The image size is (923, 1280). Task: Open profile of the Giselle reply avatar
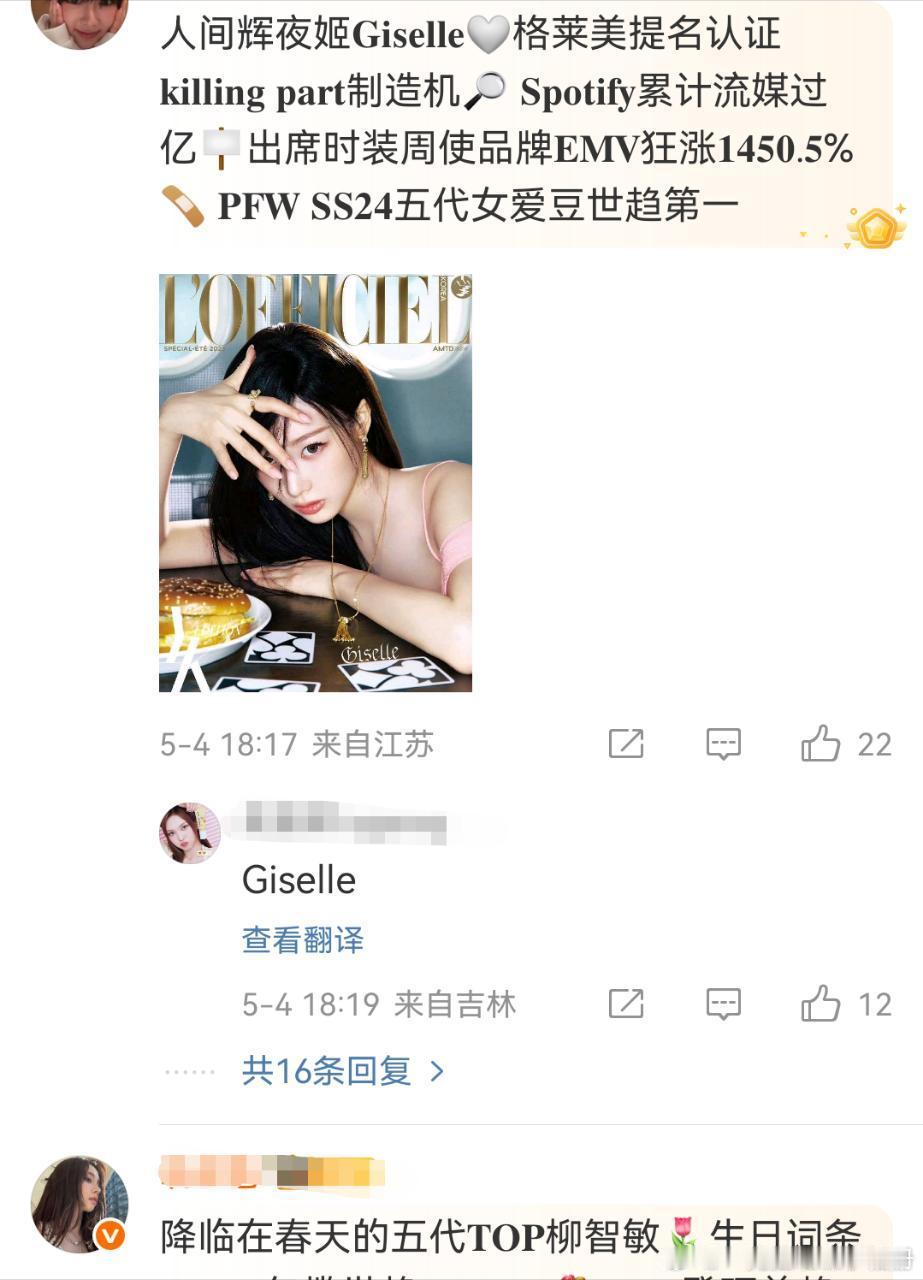[x=190, y=832]
